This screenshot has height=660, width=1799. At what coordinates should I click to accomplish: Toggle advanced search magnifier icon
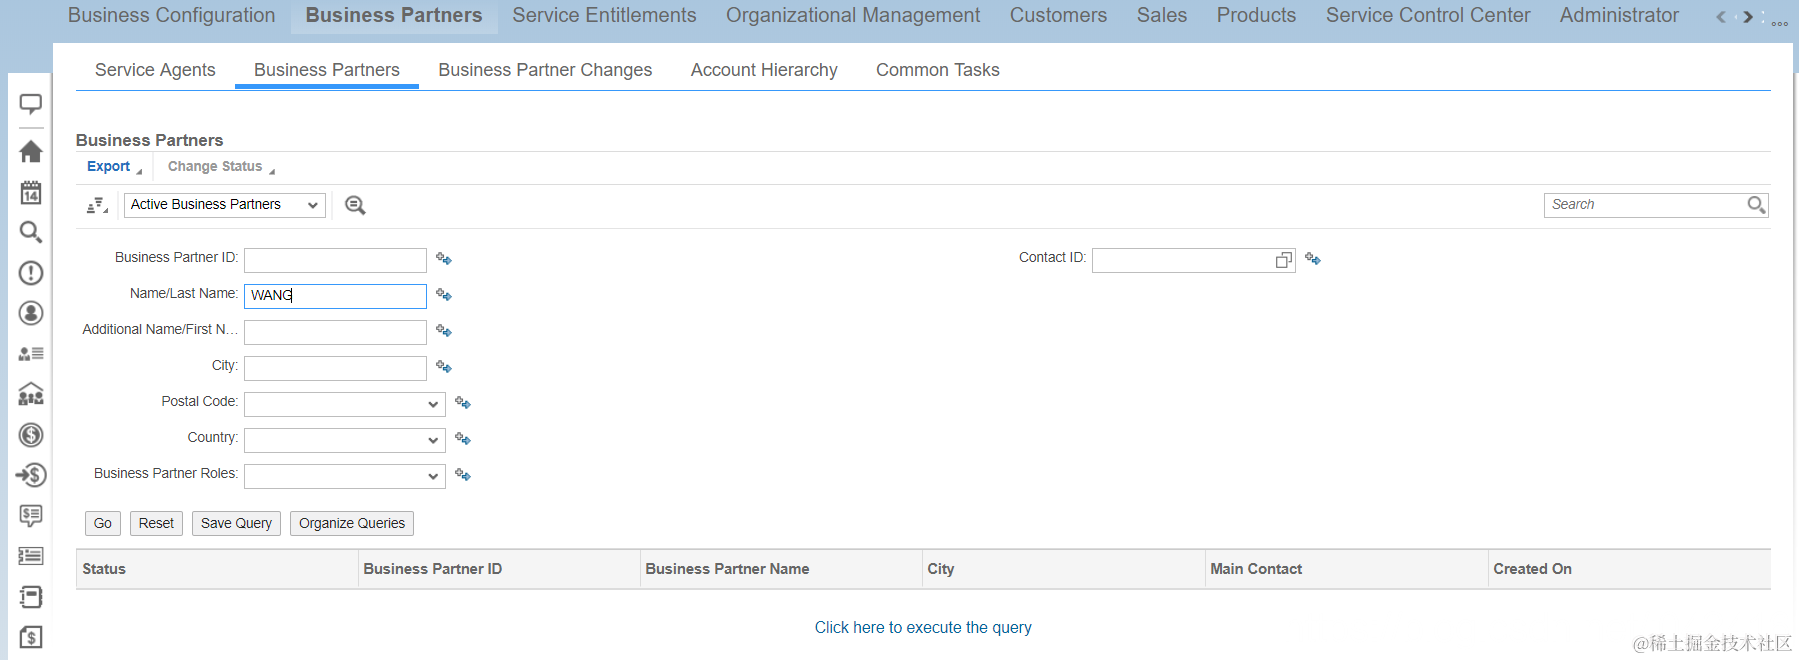point(355,205)
